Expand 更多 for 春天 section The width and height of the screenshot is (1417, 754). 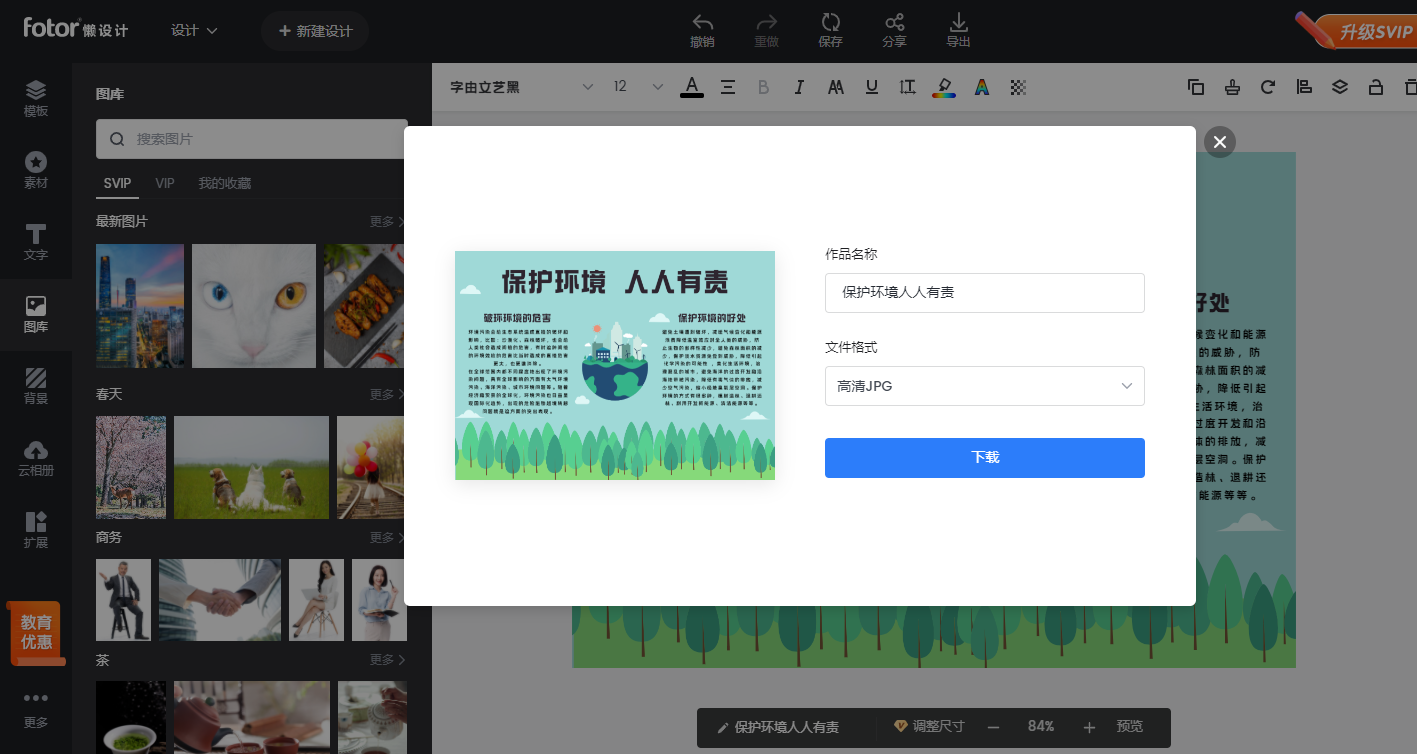(387, 395)
